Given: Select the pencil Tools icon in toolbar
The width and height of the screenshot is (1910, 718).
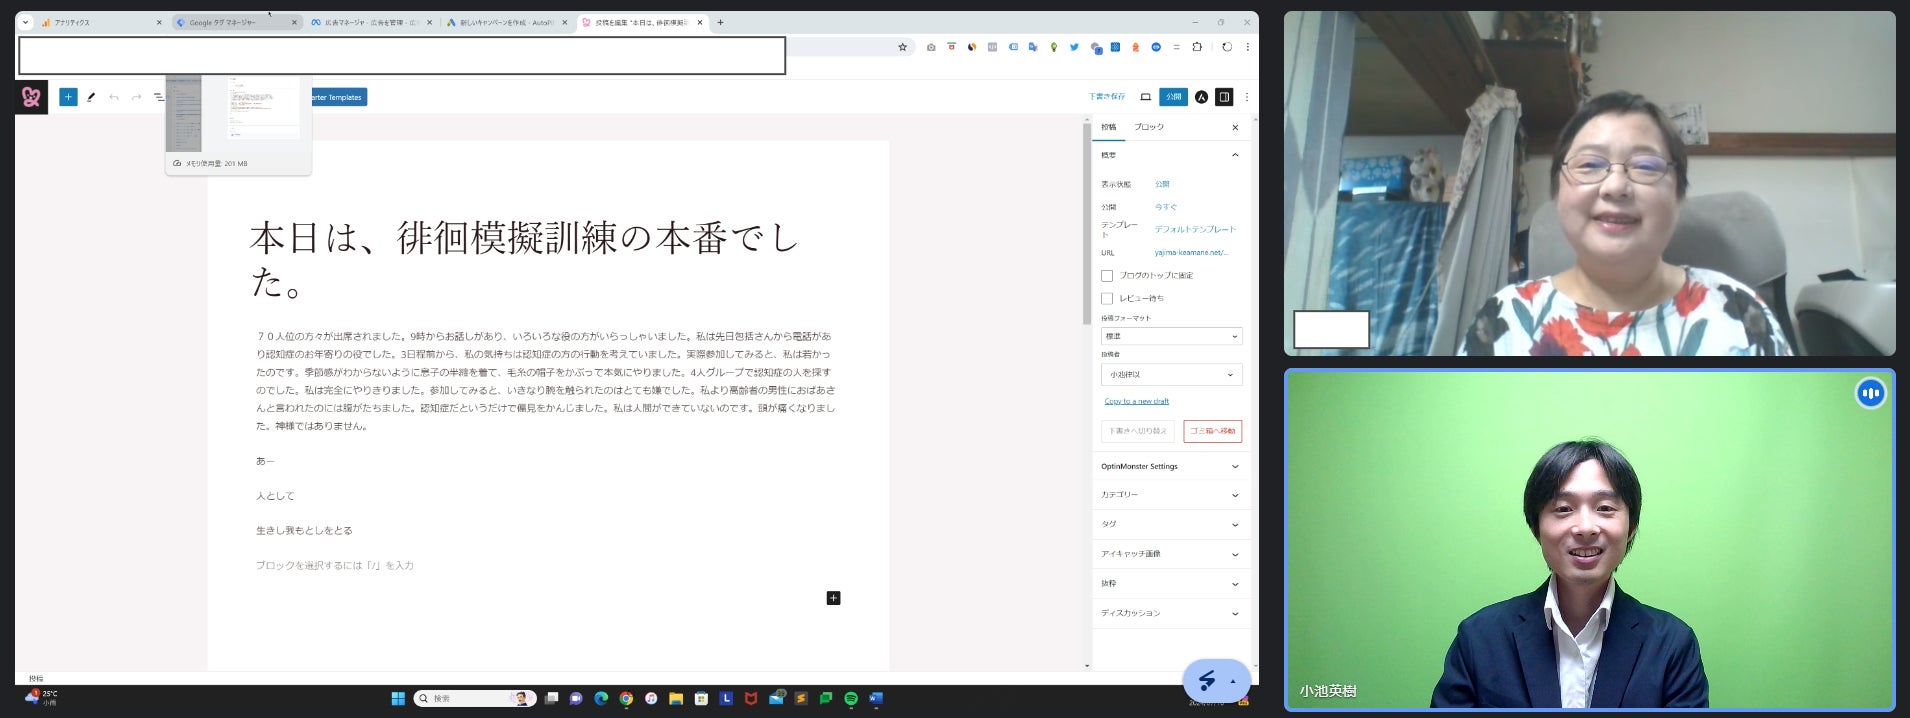Looking at the screenshot, I should (x=91, y=97).
